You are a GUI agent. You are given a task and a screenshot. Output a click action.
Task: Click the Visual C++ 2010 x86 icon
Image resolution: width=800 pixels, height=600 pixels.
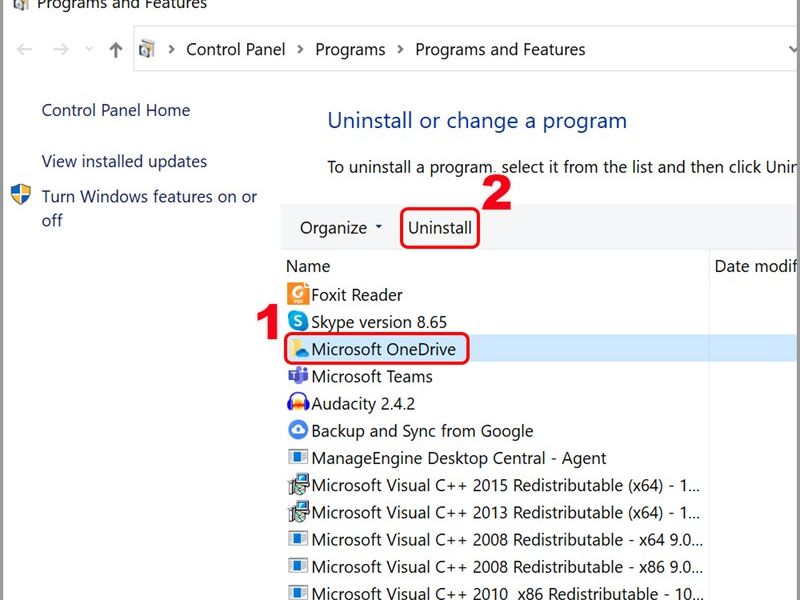click(x=298, y=592)
